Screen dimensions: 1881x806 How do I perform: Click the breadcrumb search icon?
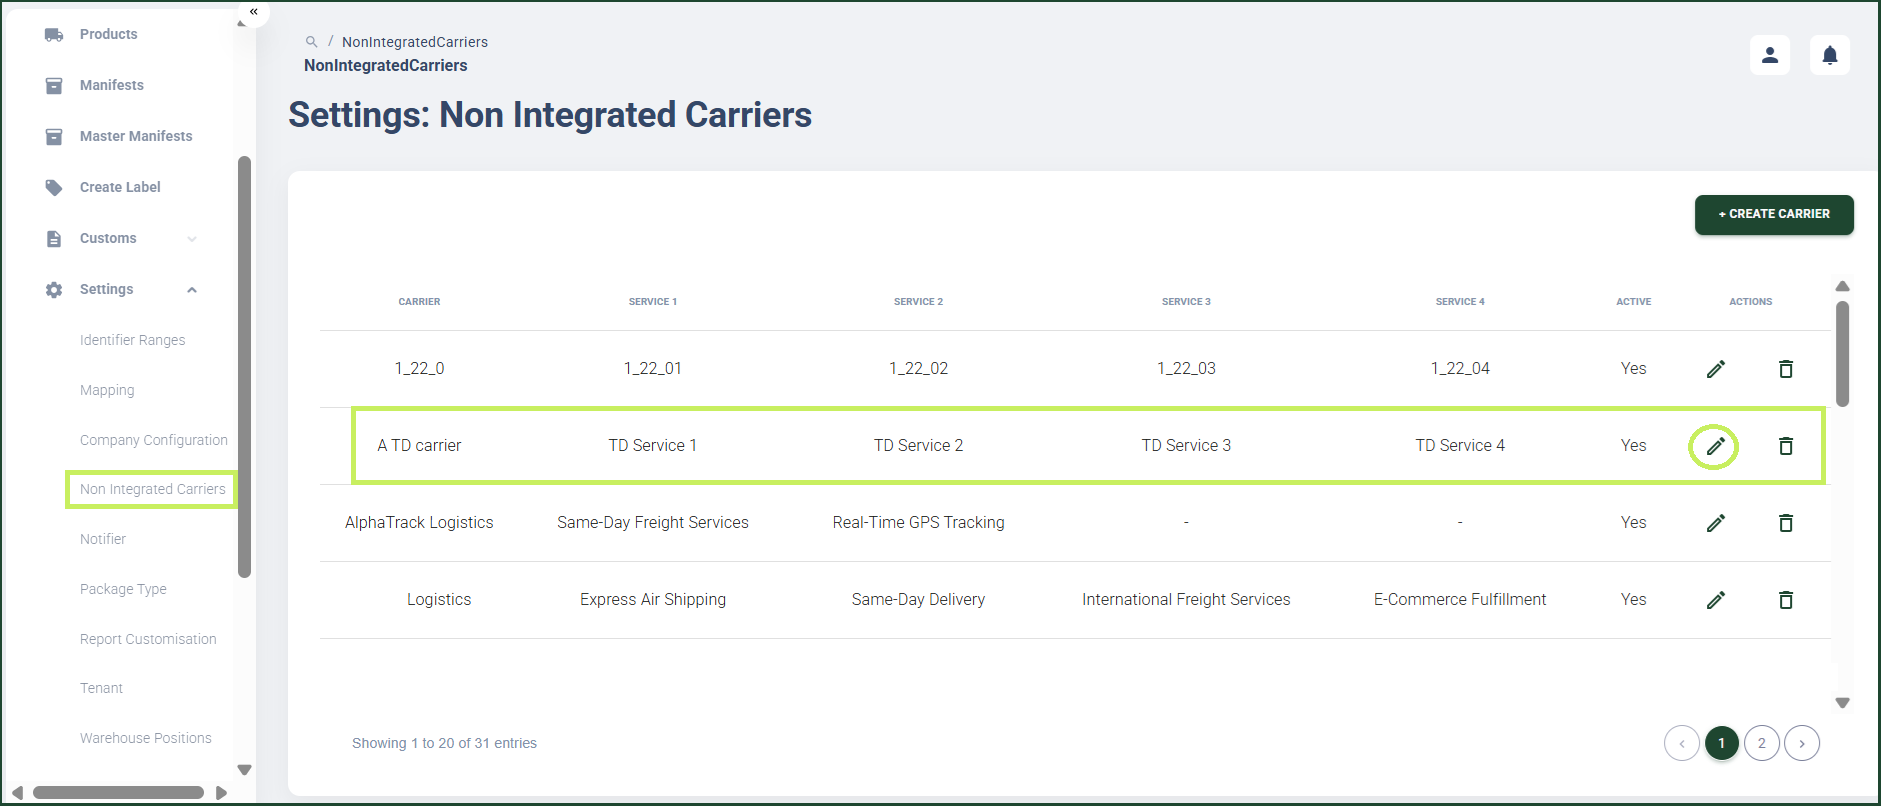pyautogui.click(x=311, y=42)
